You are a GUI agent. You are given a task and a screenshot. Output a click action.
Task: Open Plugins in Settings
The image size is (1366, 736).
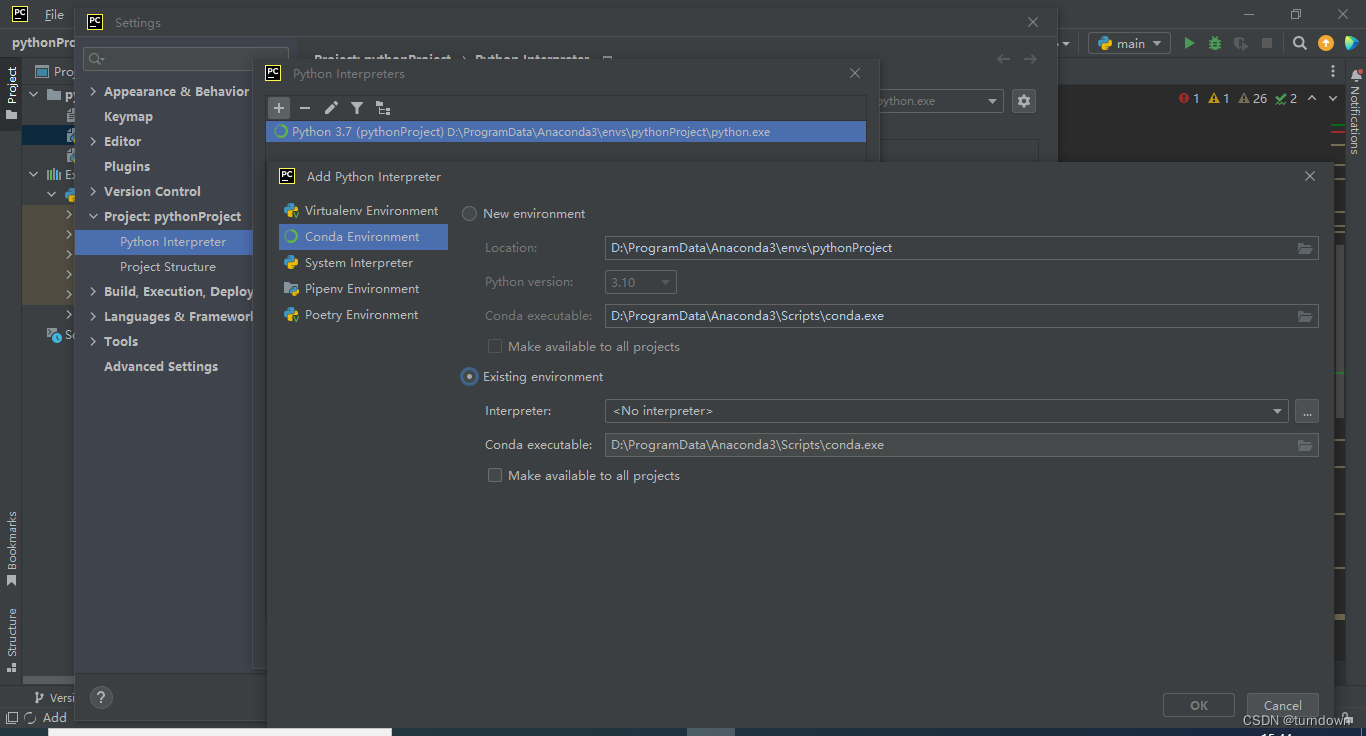pos(127,167)
